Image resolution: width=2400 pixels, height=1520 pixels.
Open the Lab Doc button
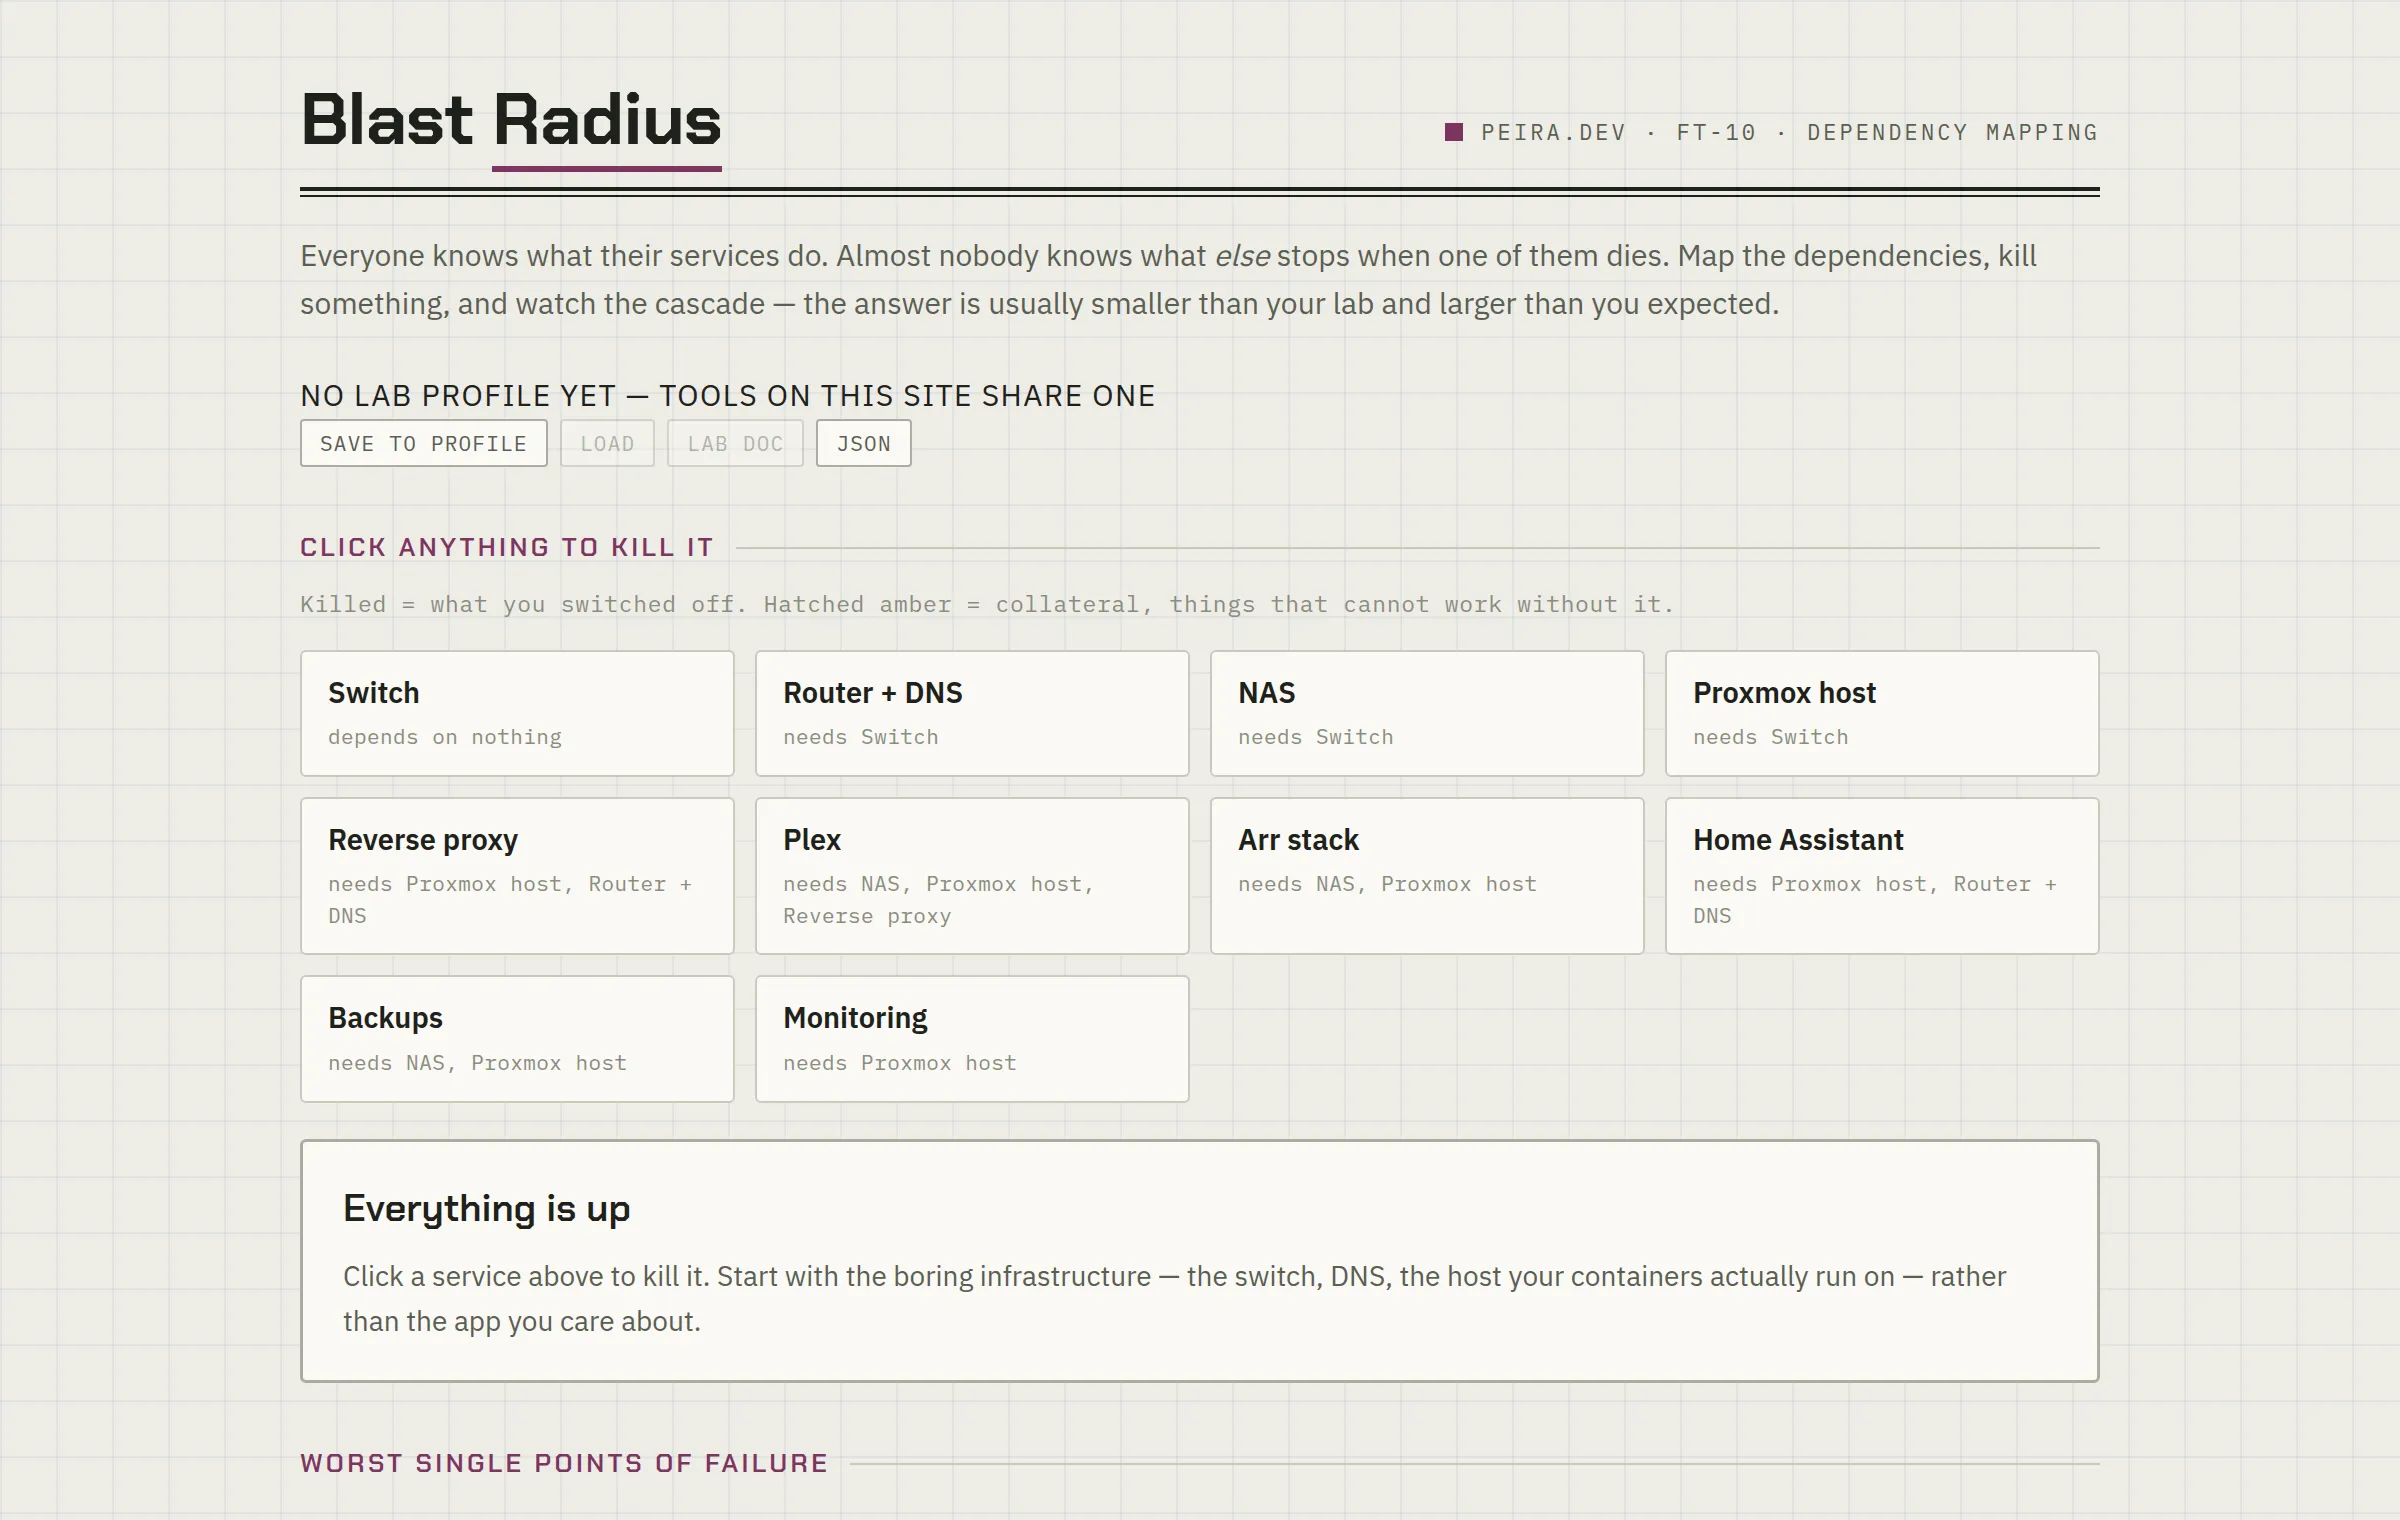(735, 443)
